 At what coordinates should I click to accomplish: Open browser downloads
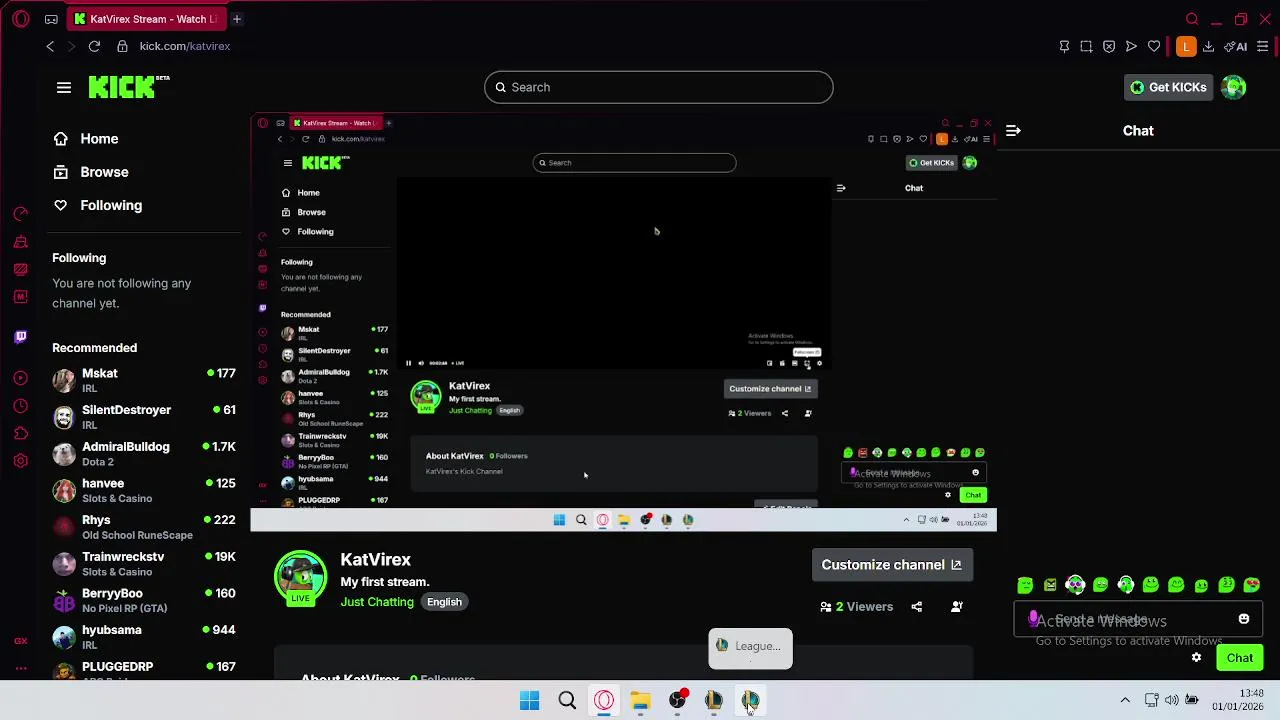click(x=1208, y=46)
